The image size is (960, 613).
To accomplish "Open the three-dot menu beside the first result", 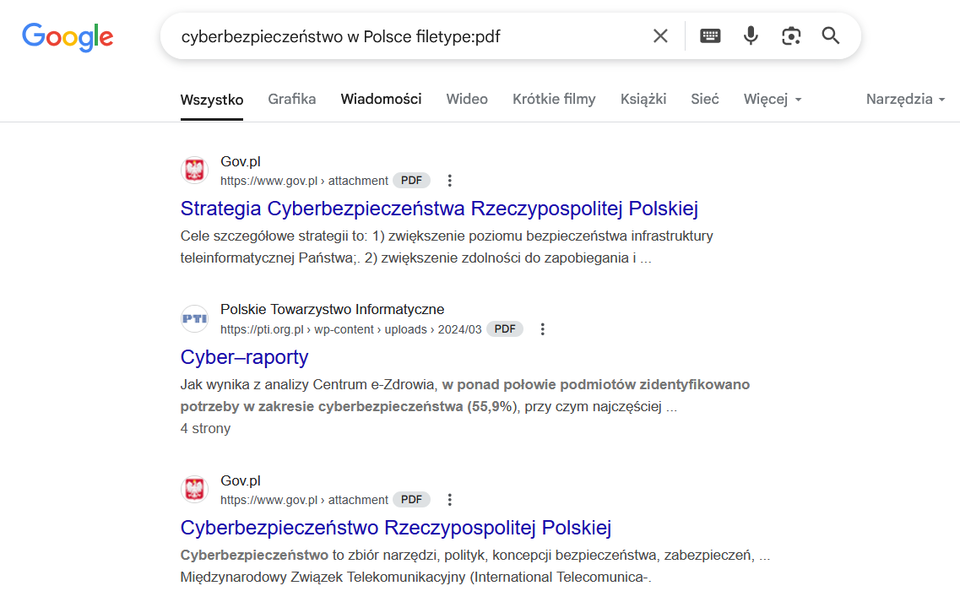I will click(449, 180).
